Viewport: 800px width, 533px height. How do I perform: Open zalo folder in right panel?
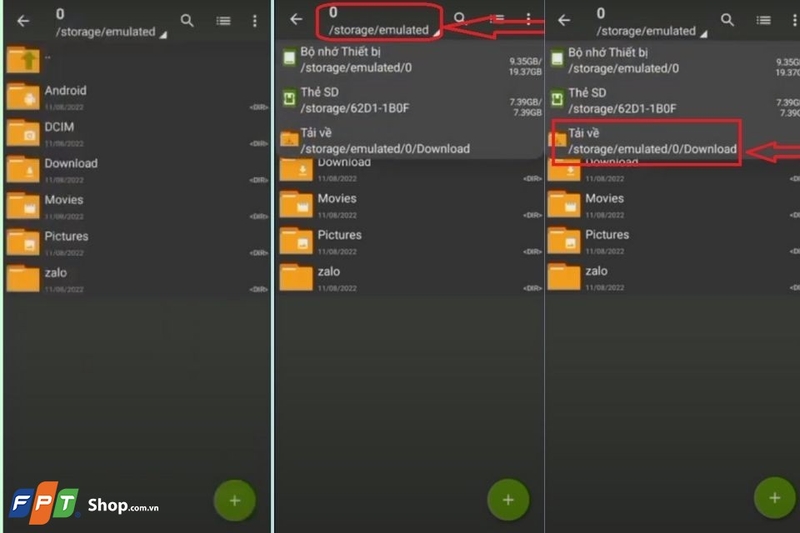(673, 278)
